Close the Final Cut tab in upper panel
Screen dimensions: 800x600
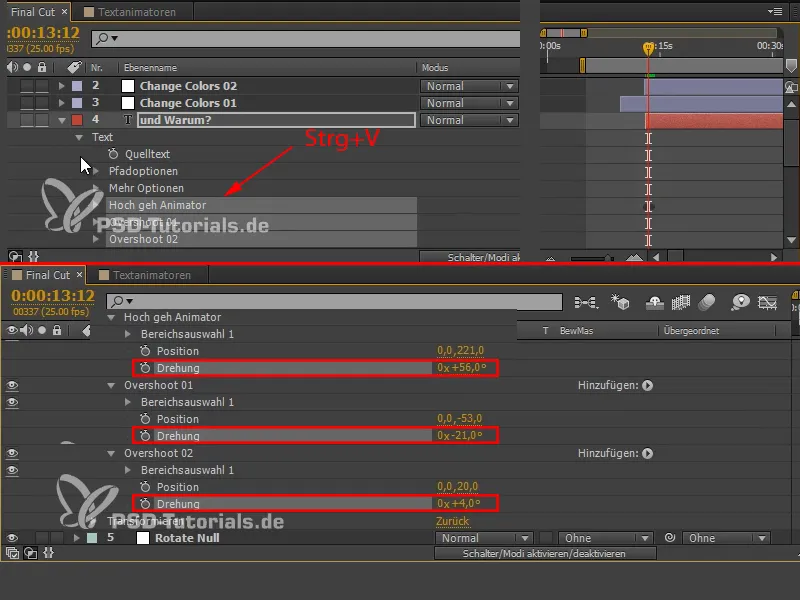[64, 11]
